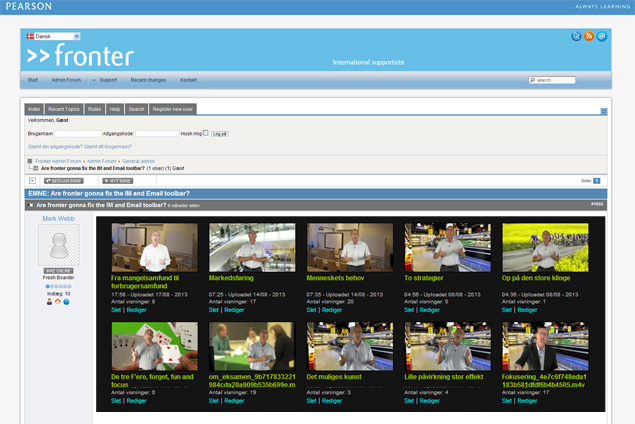
Task: Click the Fokusering_4e7c6f748eda1 title link
Action: (x=544, y=381)
